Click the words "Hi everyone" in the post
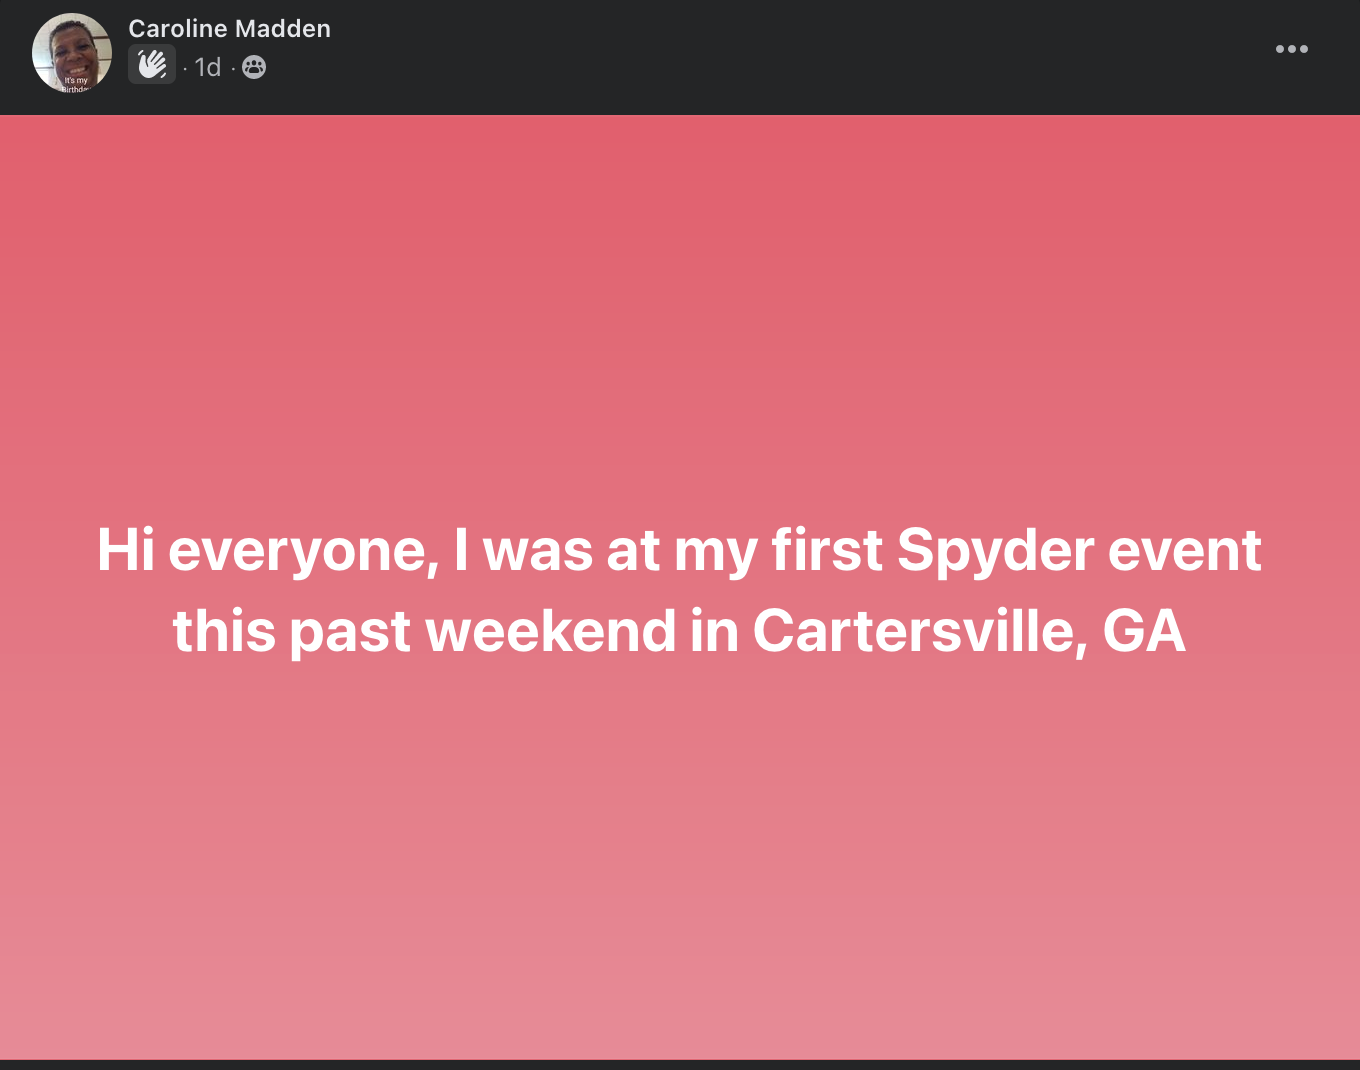The height and width of the screenshot is (1070, 1360). 268,550
